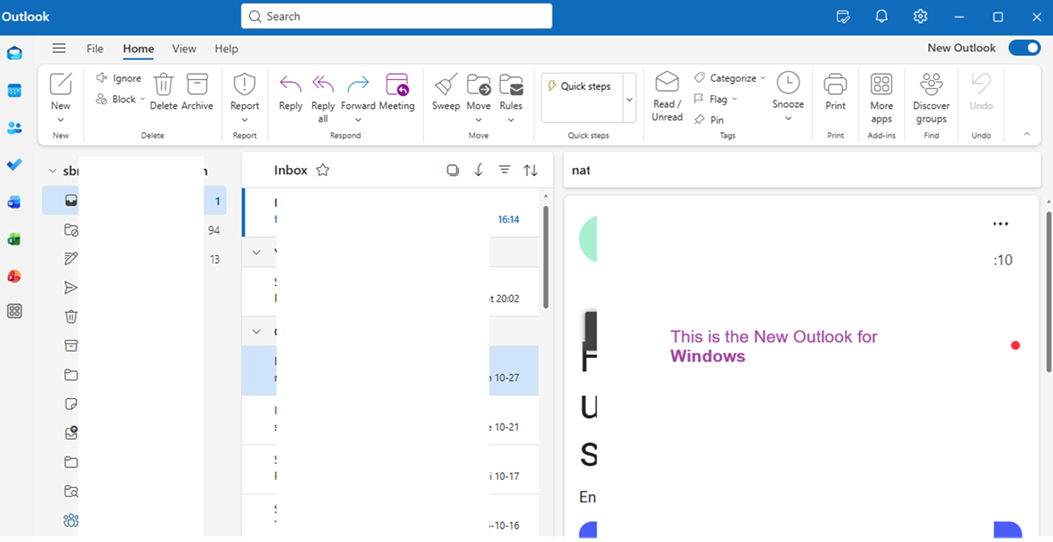Open the File menu
This screenshot has height=542, width=1053.
pyautogui.click(x=95, y=48)
